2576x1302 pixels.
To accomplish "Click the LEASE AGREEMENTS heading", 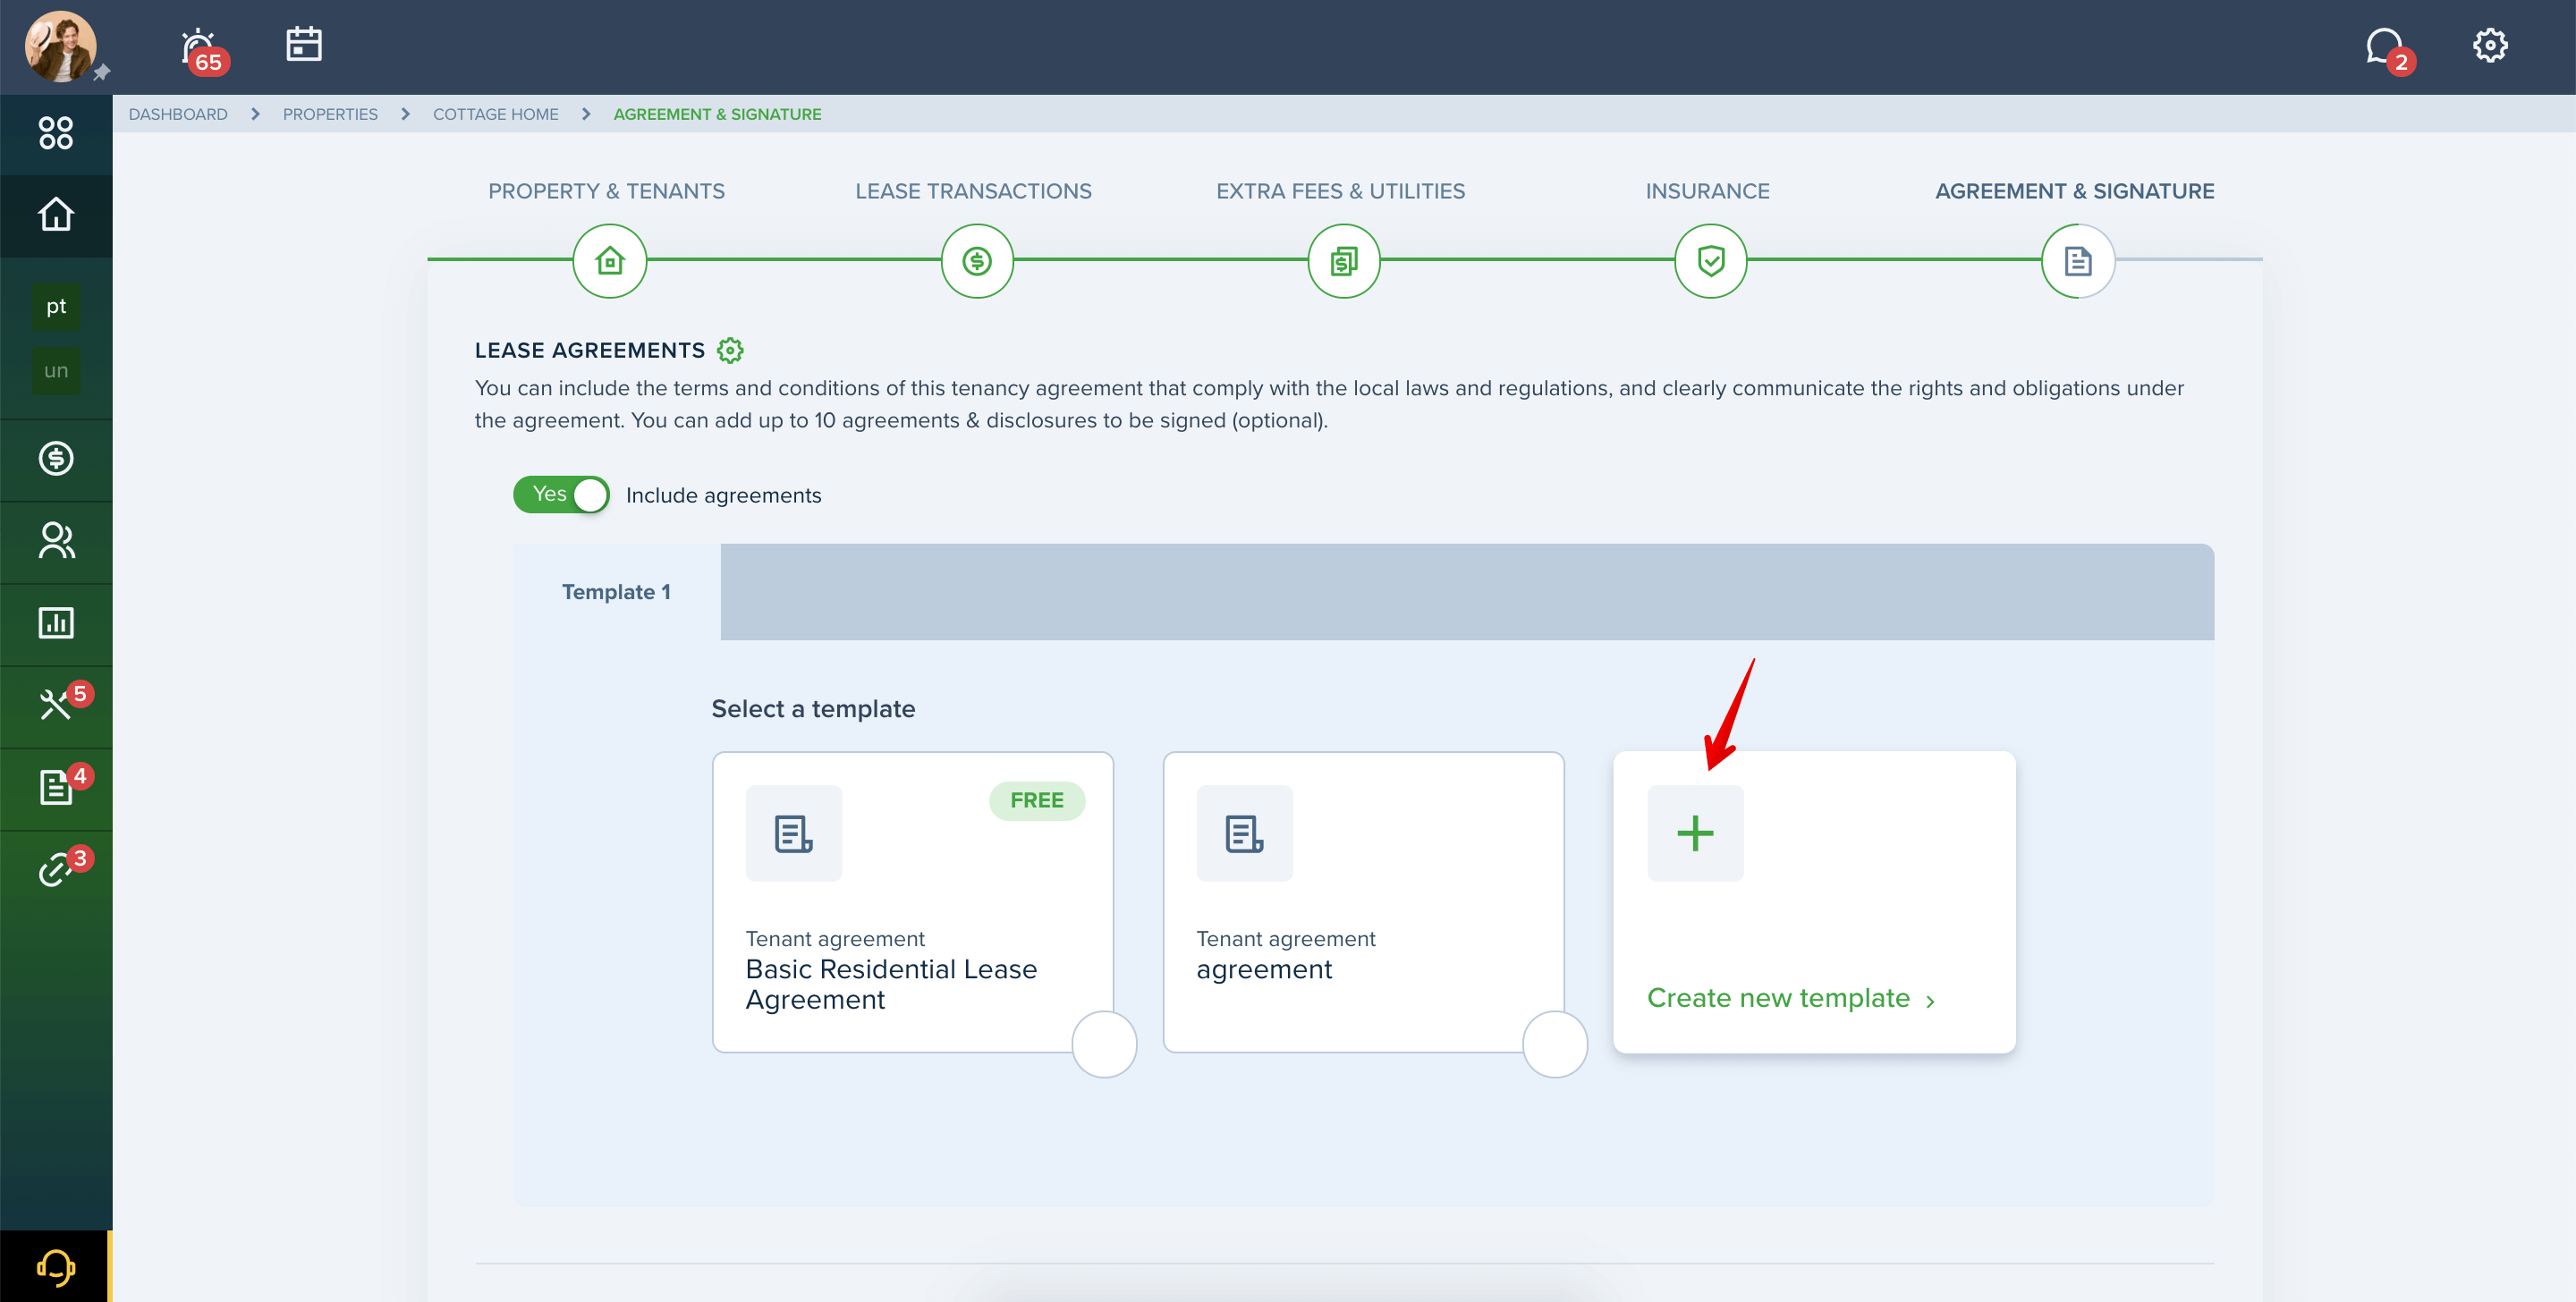I will coord(589,350).
